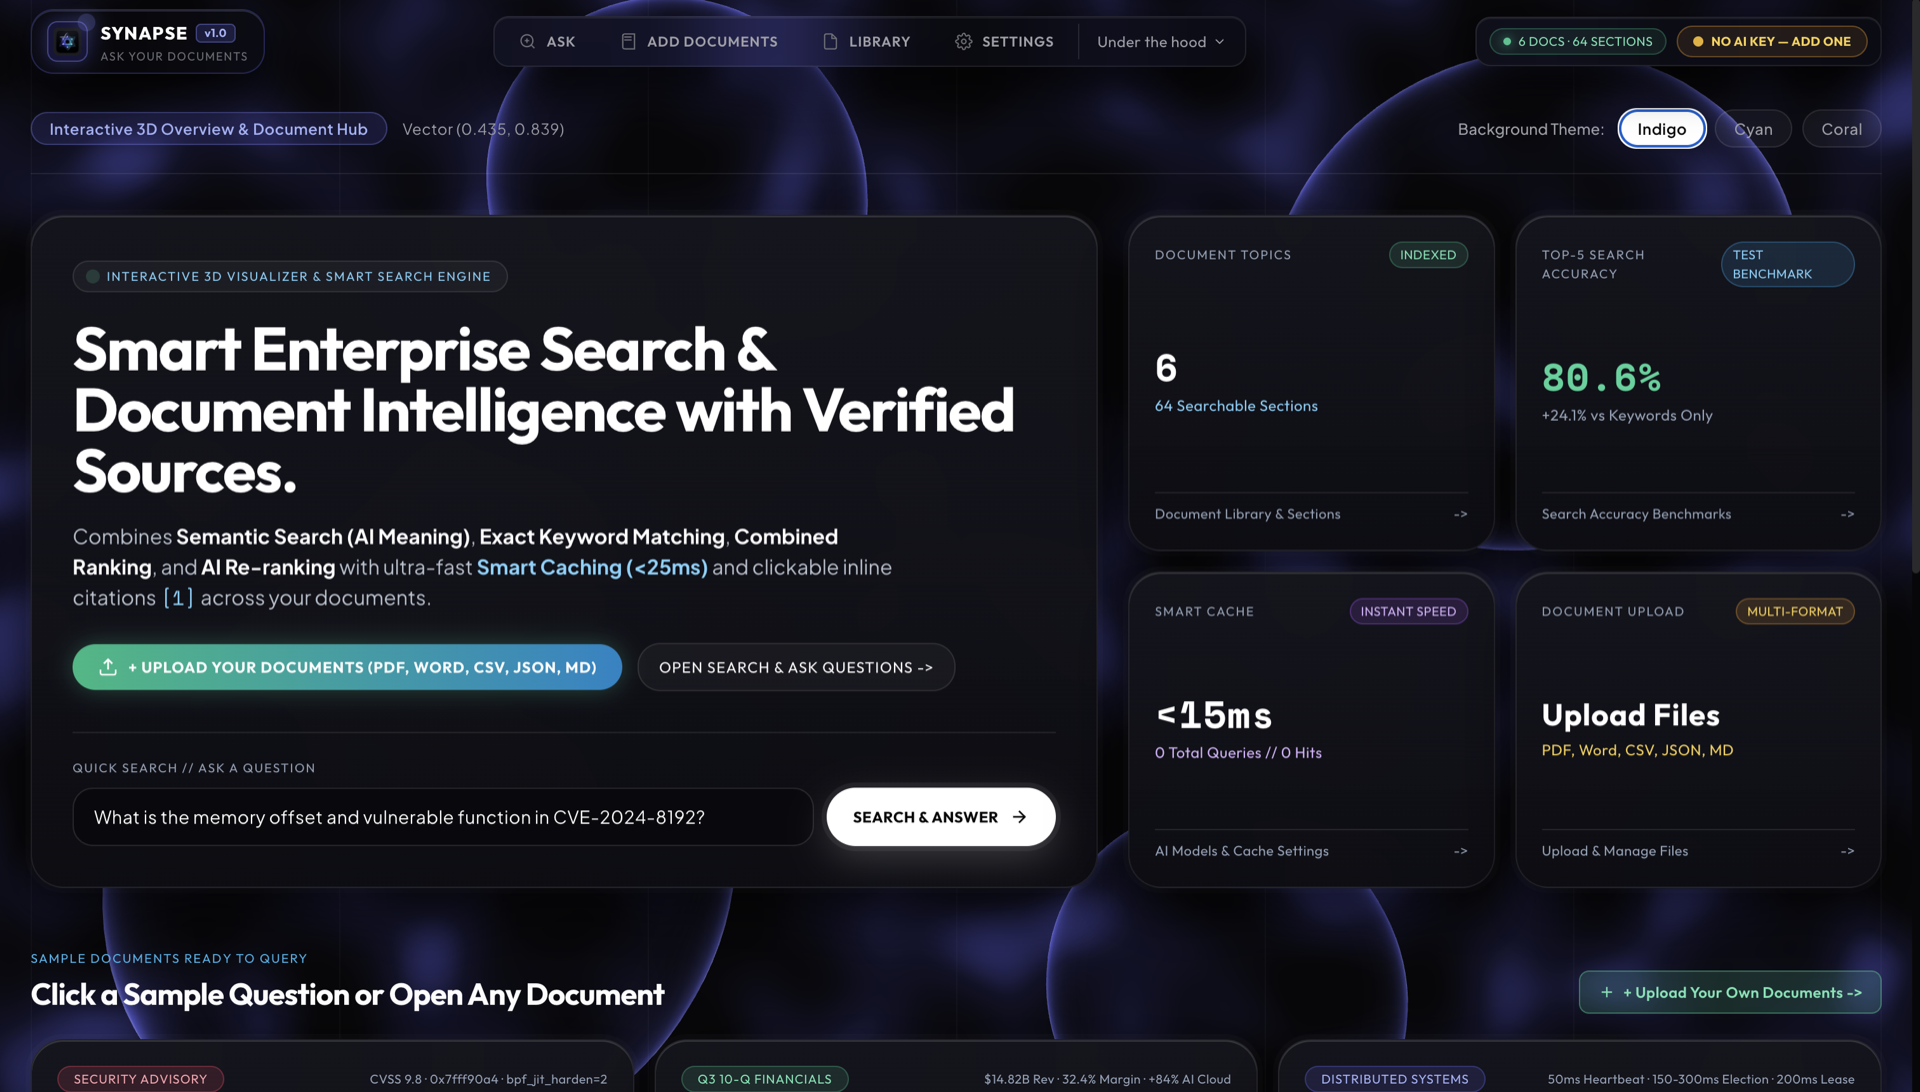Click the arrow next to Document Library & Sections
Image resolution: width=1920 pixels, height=1092 pixels.
tap(1460, 514)
